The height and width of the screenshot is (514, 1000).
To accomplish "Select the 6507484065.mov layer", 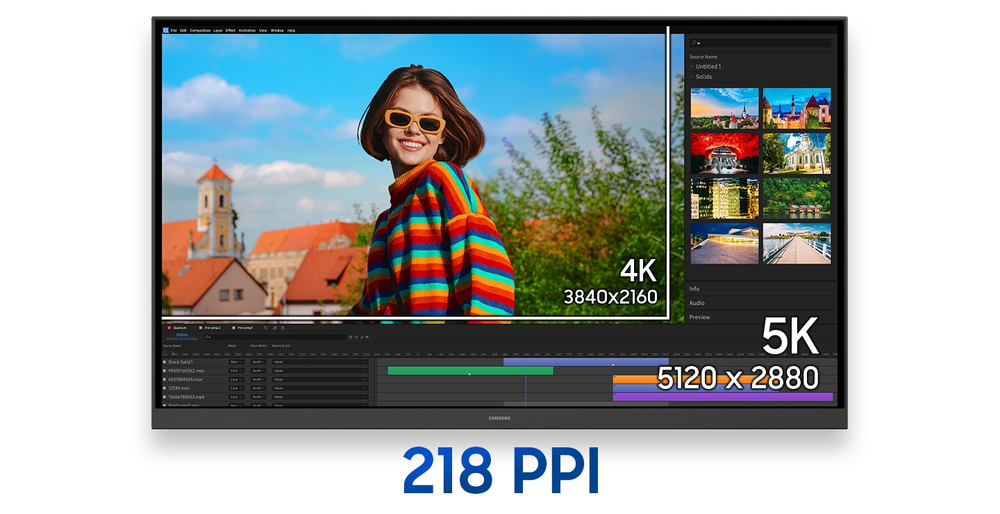I will (x=186, y=379).
